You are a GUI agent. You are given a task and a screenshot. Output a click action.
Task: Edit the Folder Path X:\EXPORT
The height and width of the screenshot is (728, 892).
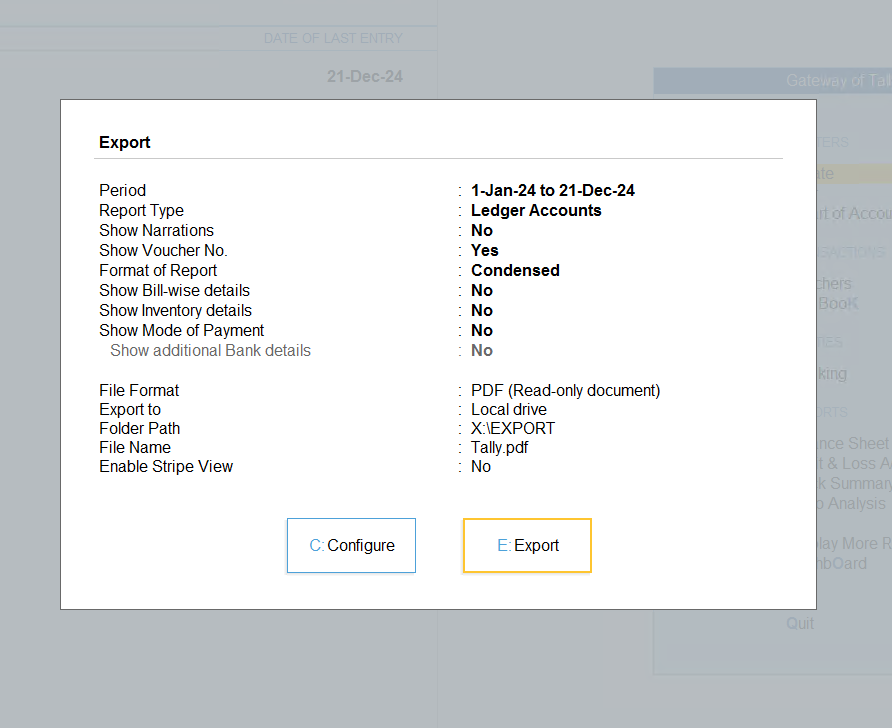coord(513,428)
